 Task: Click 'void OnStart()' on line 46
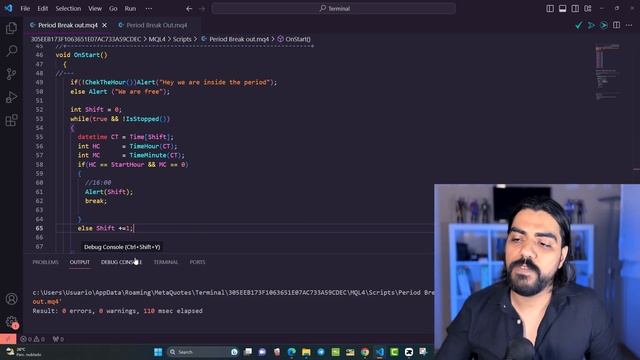(82, 55)
